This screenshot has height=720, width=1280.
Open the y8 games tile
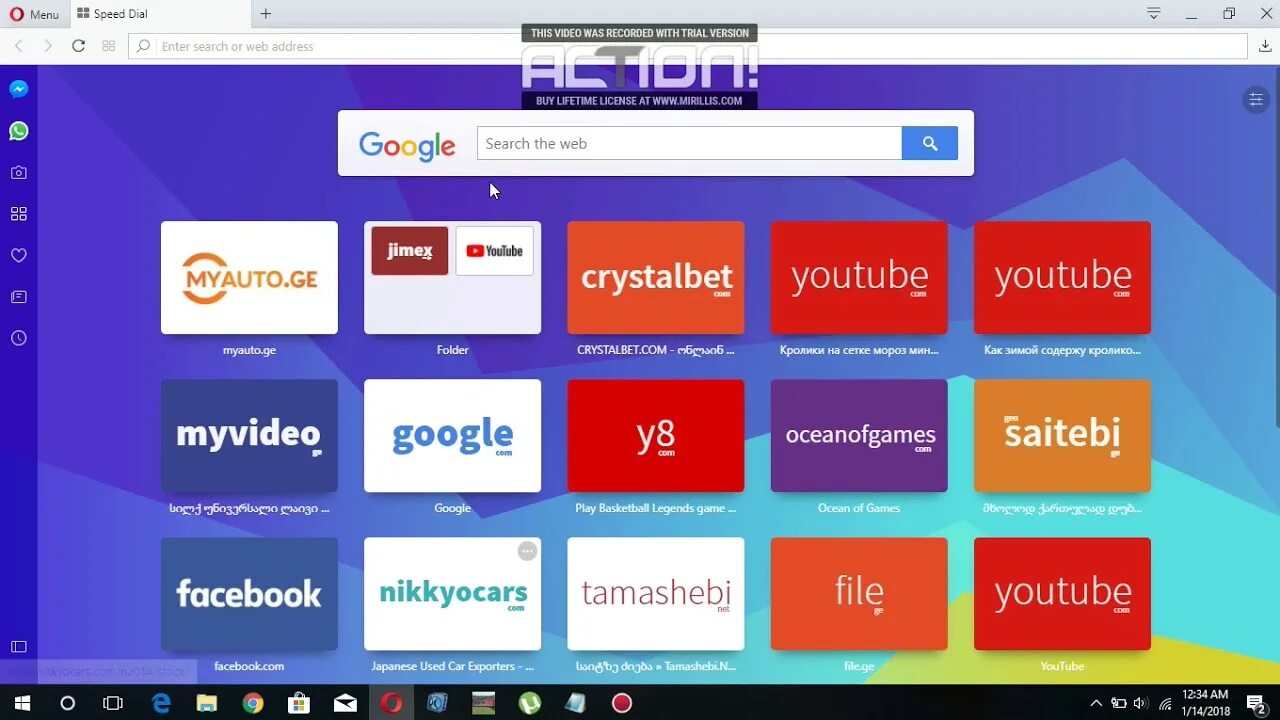[655, 436]
